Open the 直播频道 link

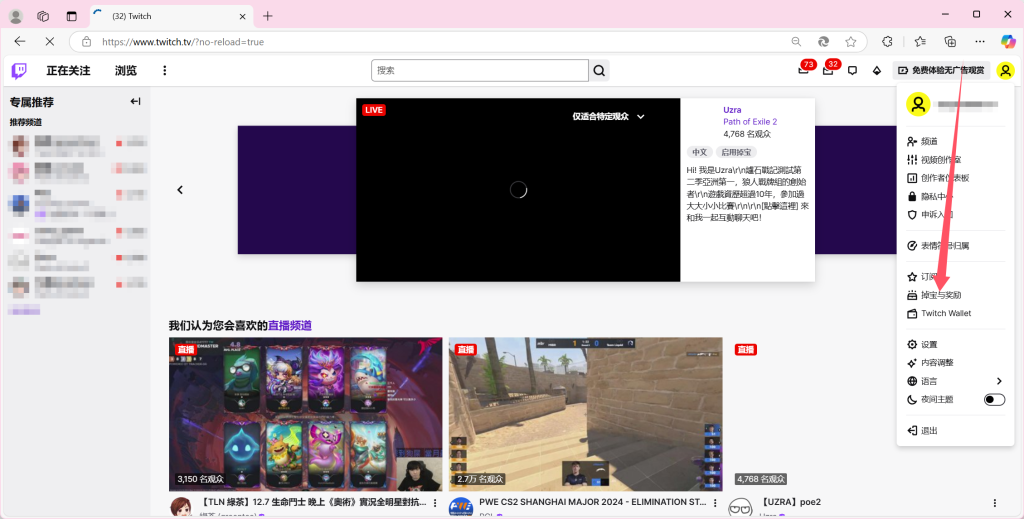pos(290,326)
